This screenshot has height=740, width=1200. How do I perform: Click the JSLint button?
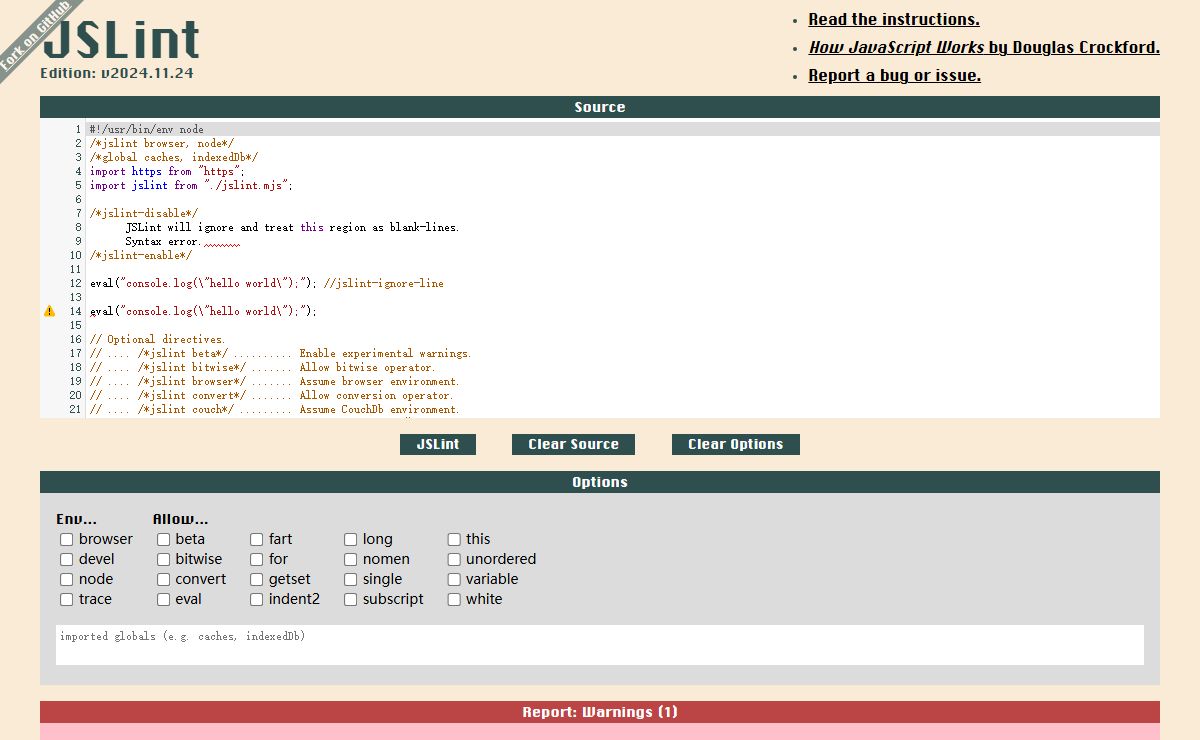[x=438, y=444]
